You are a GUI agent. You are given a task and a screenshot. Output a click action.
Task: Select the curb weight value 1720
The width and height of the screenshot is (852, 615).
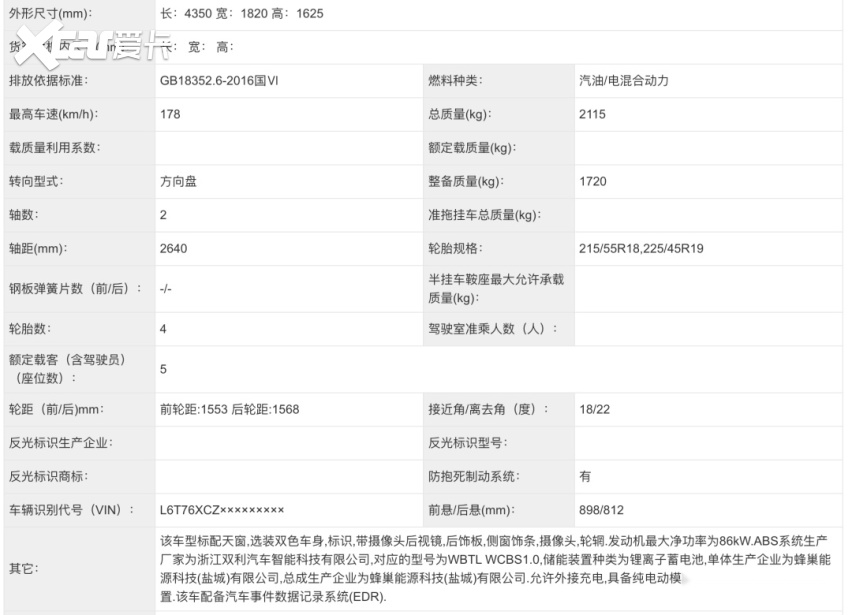pos(593,181)
